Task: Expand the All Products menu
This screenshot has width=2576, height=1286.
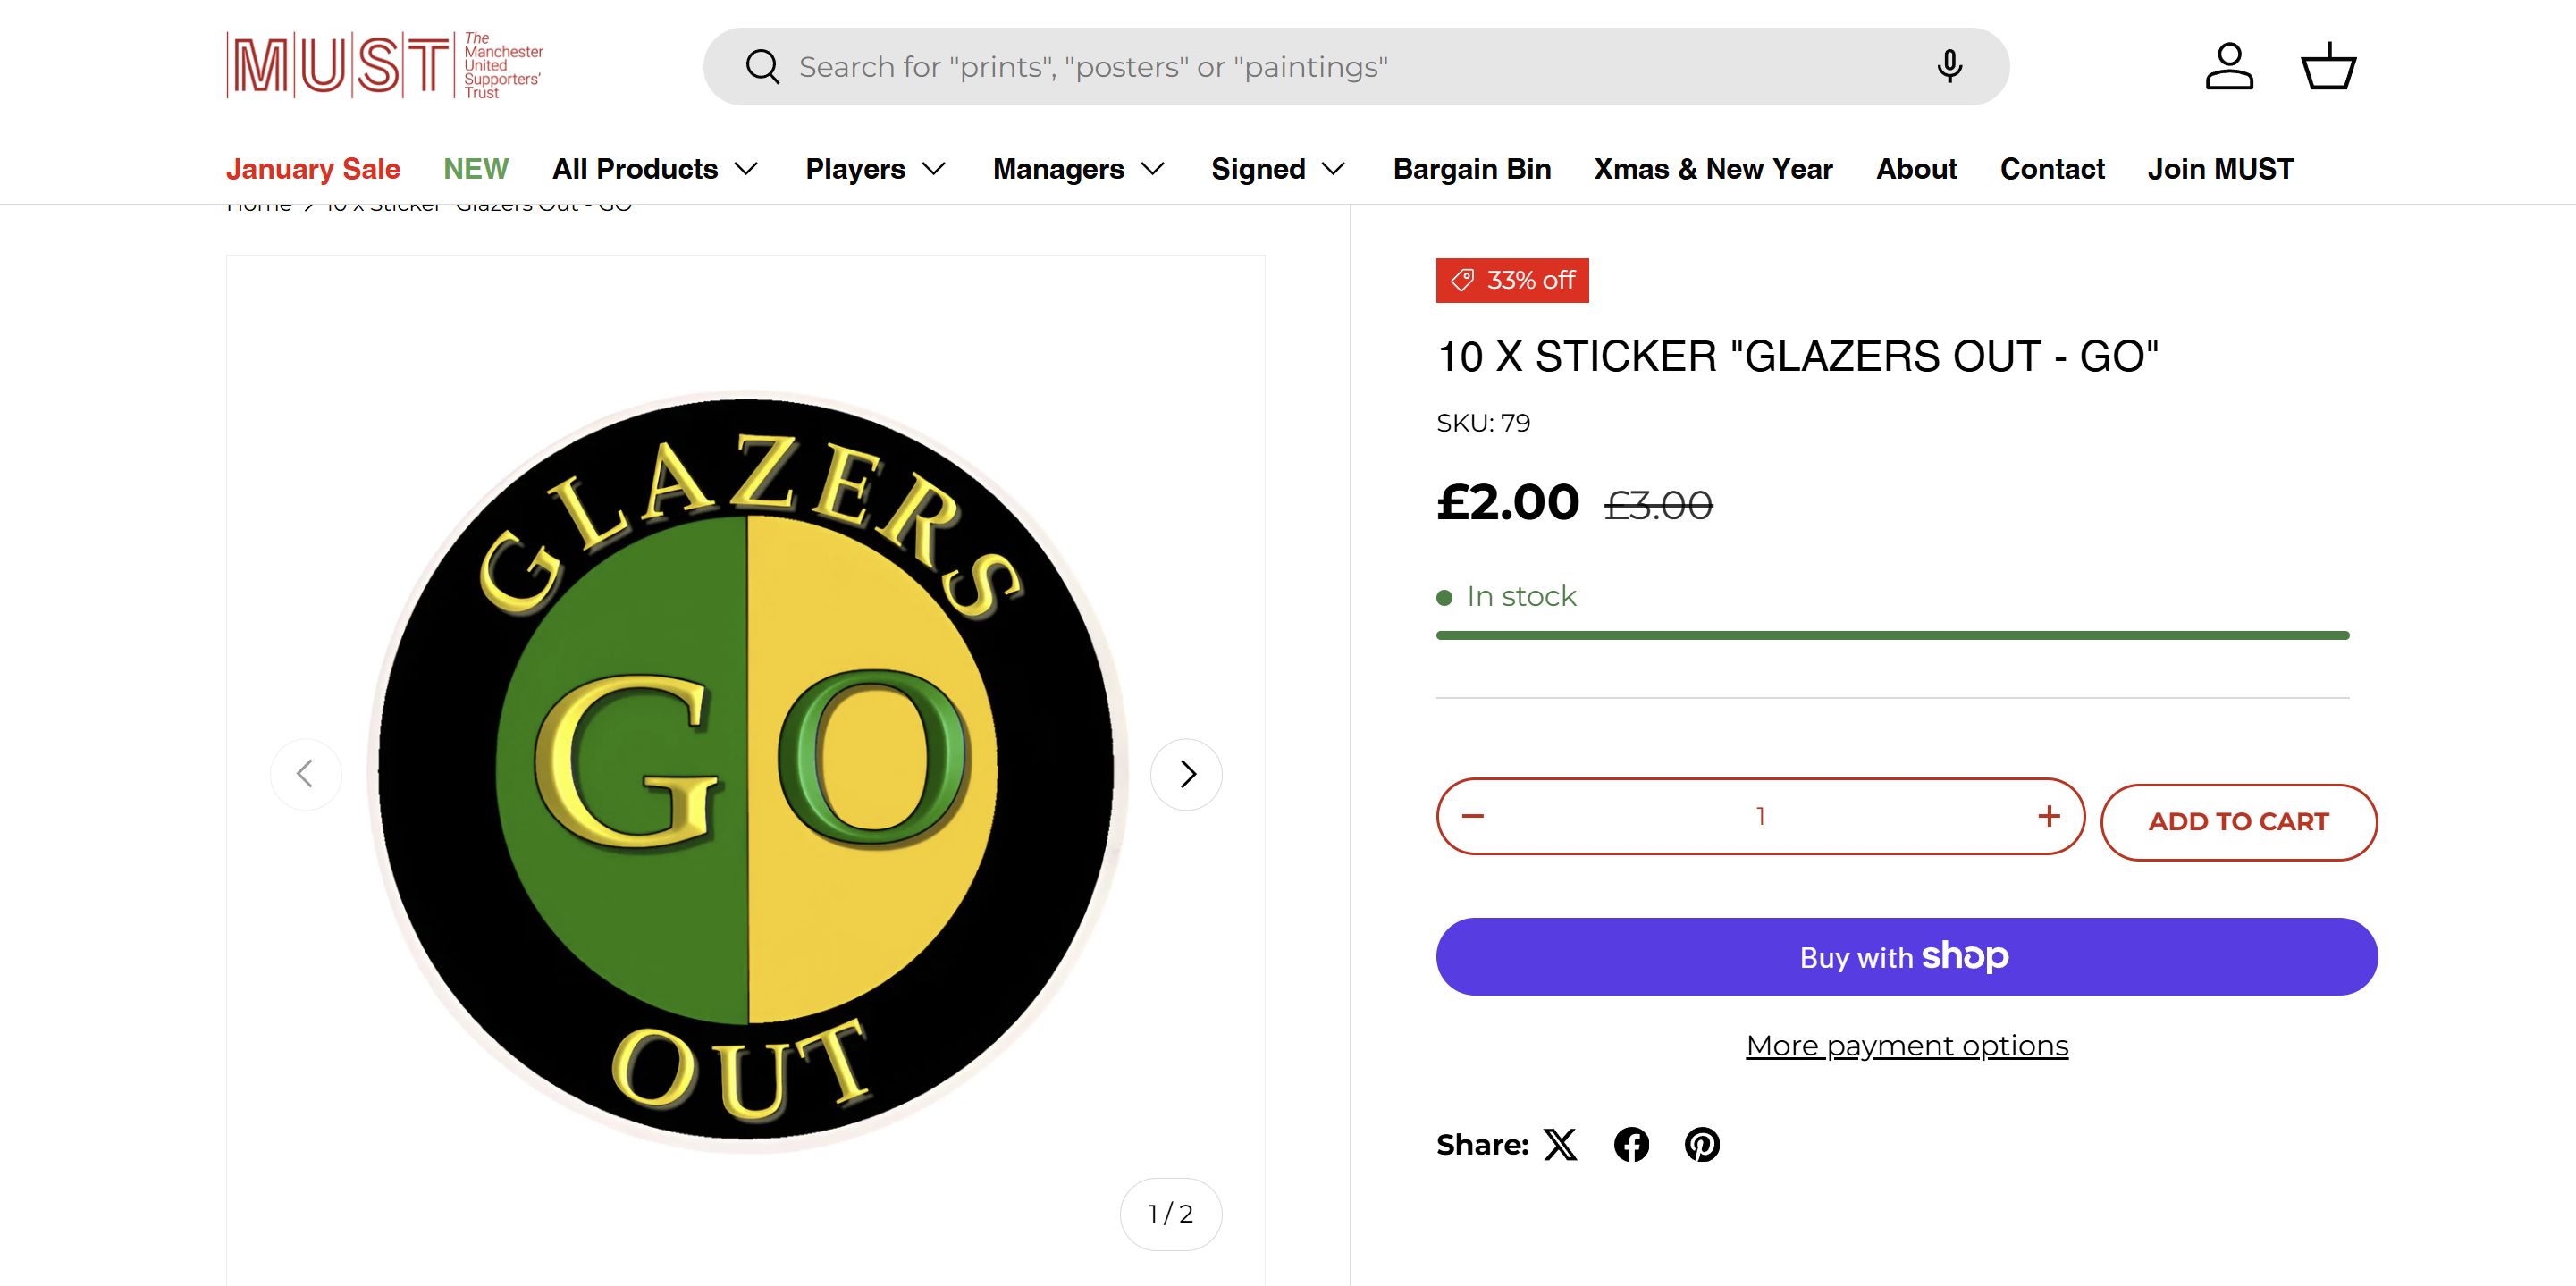Action: coord(655,169)
